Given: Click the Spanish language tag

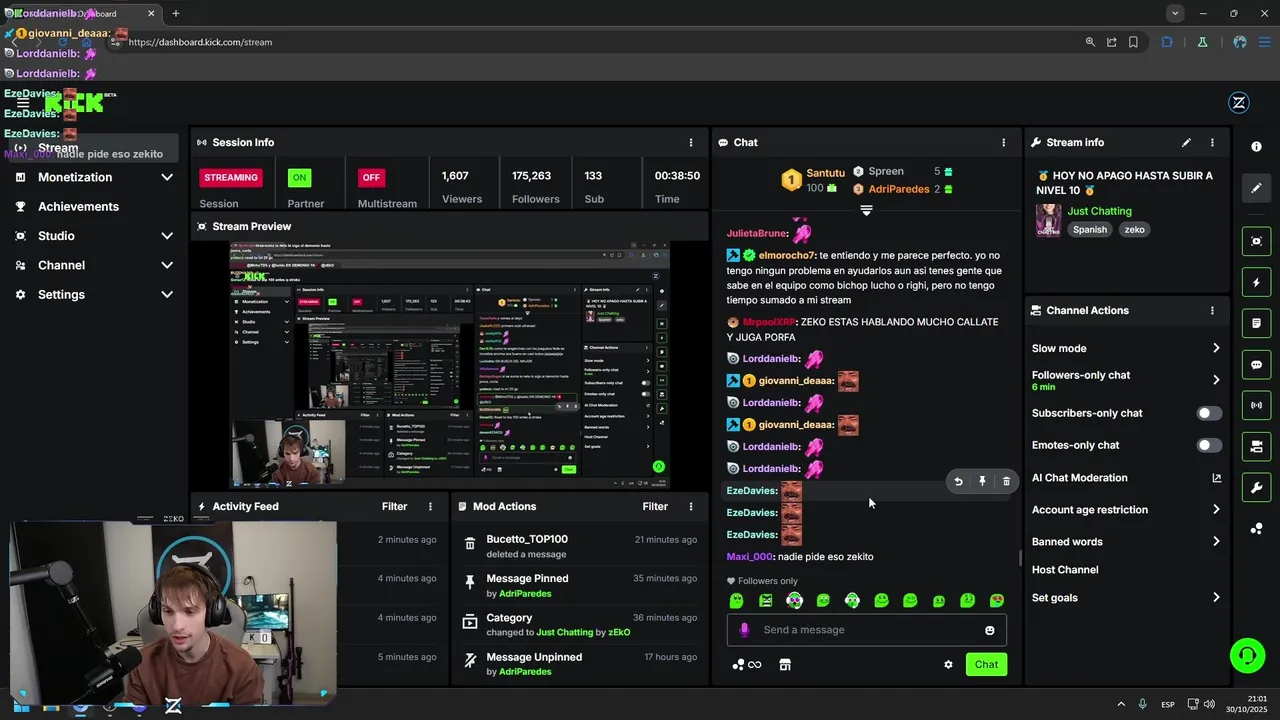Looking at the screenshot, I should [x=1090, y=230].
